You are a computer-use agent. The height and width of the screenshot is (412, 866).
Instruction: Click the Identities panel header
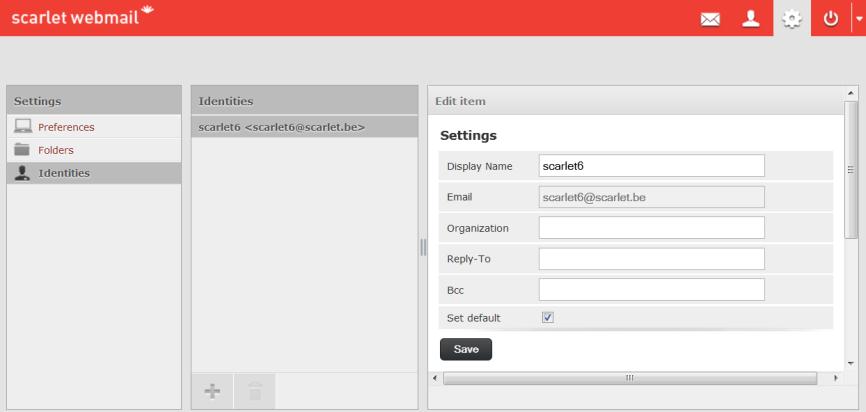[x=304, y=101]
